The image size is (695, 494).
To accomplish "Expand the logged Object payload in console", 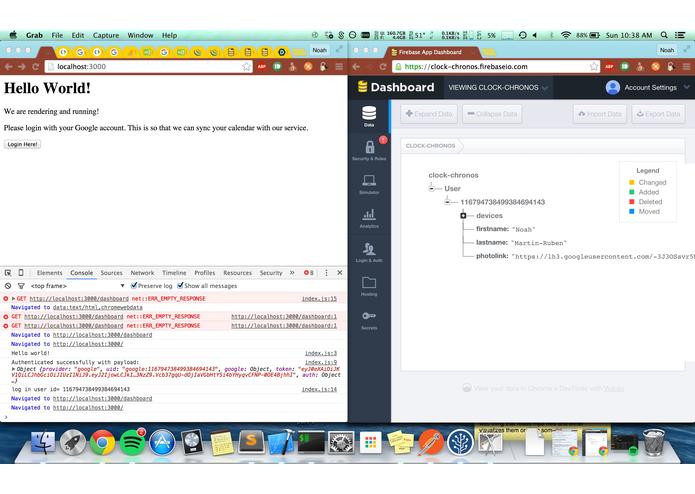I will coord(13,369).
